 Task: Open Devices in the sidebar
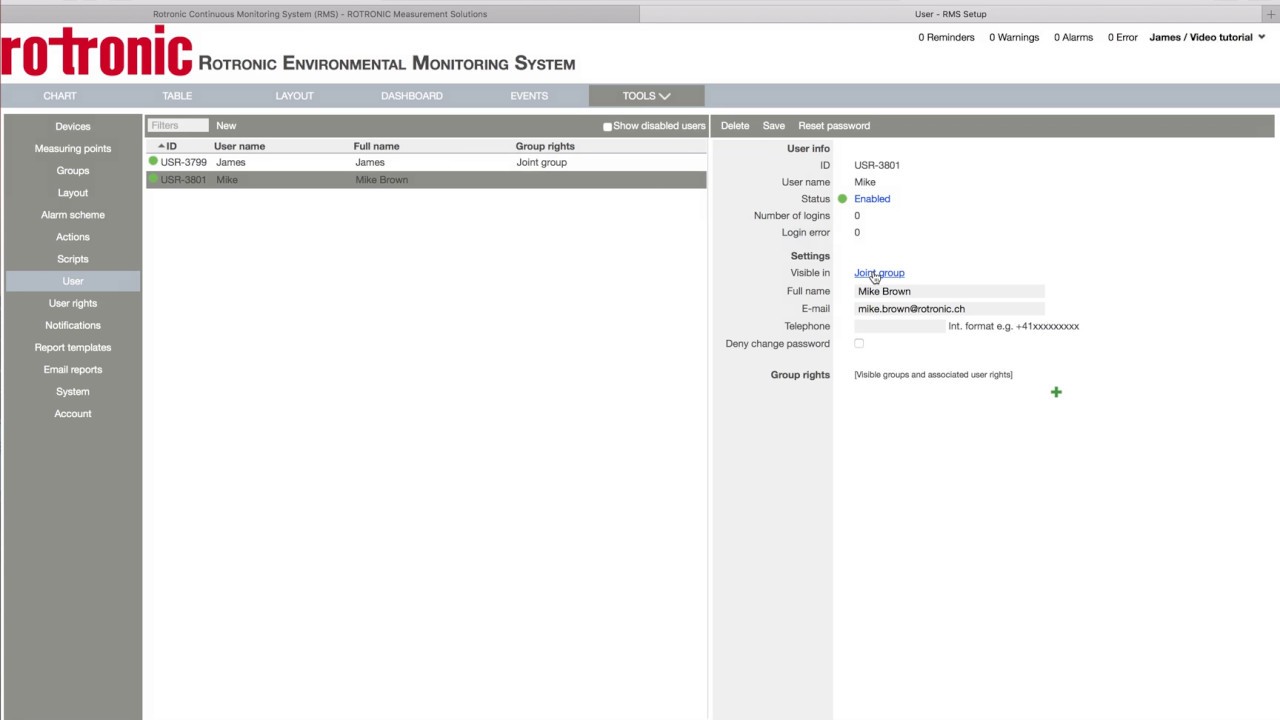click(x=73, y=127)
